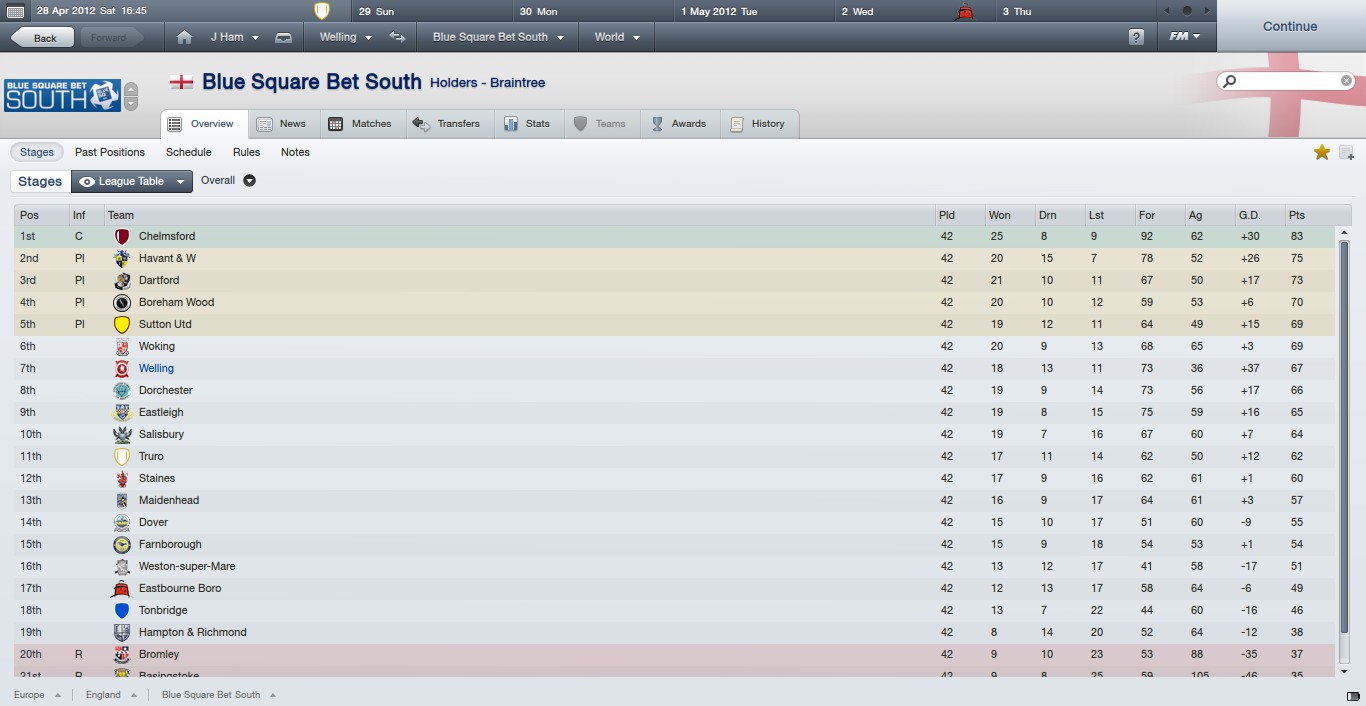The image size is (1366, 706).
Task: Bookmark this page with the gold star
Action: pos(1321,152)
